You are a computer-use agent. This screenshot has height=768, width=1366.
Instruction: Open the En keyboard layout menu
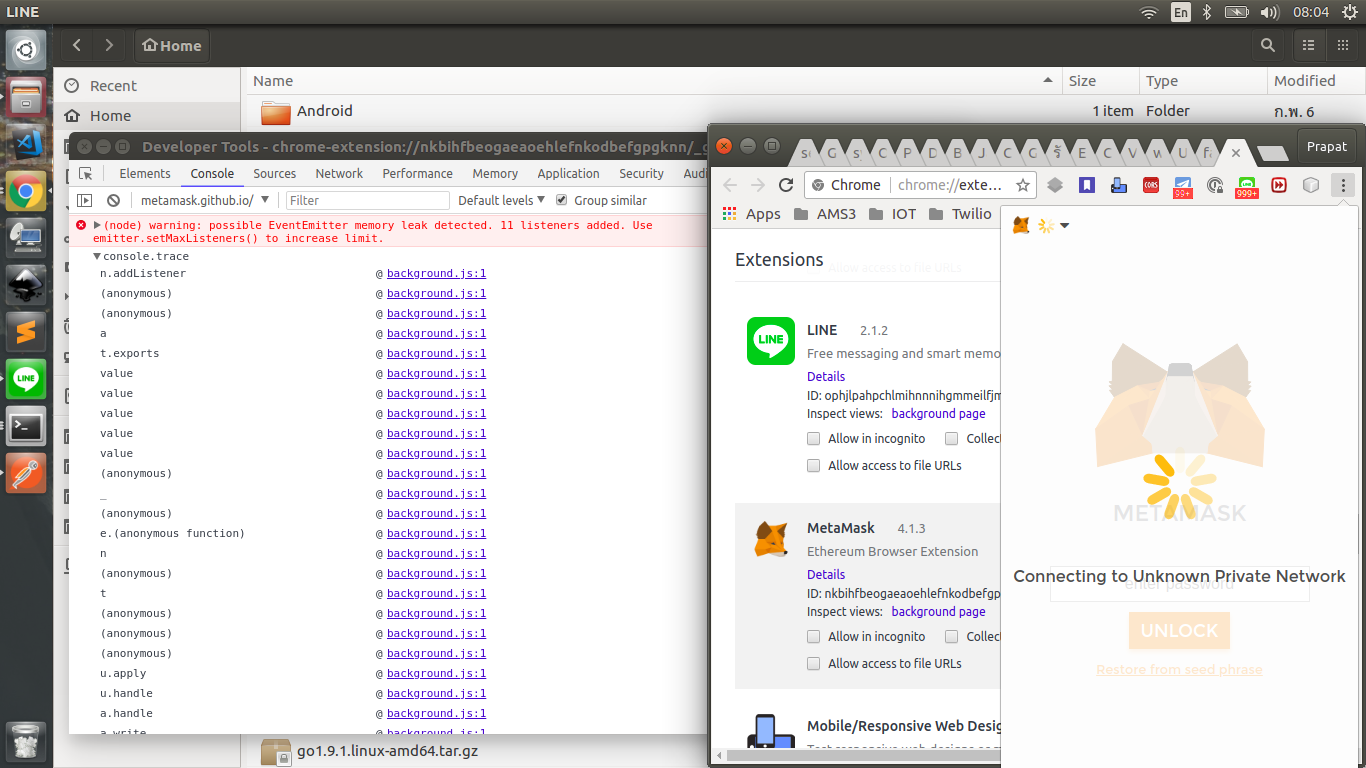(1181, 12)
